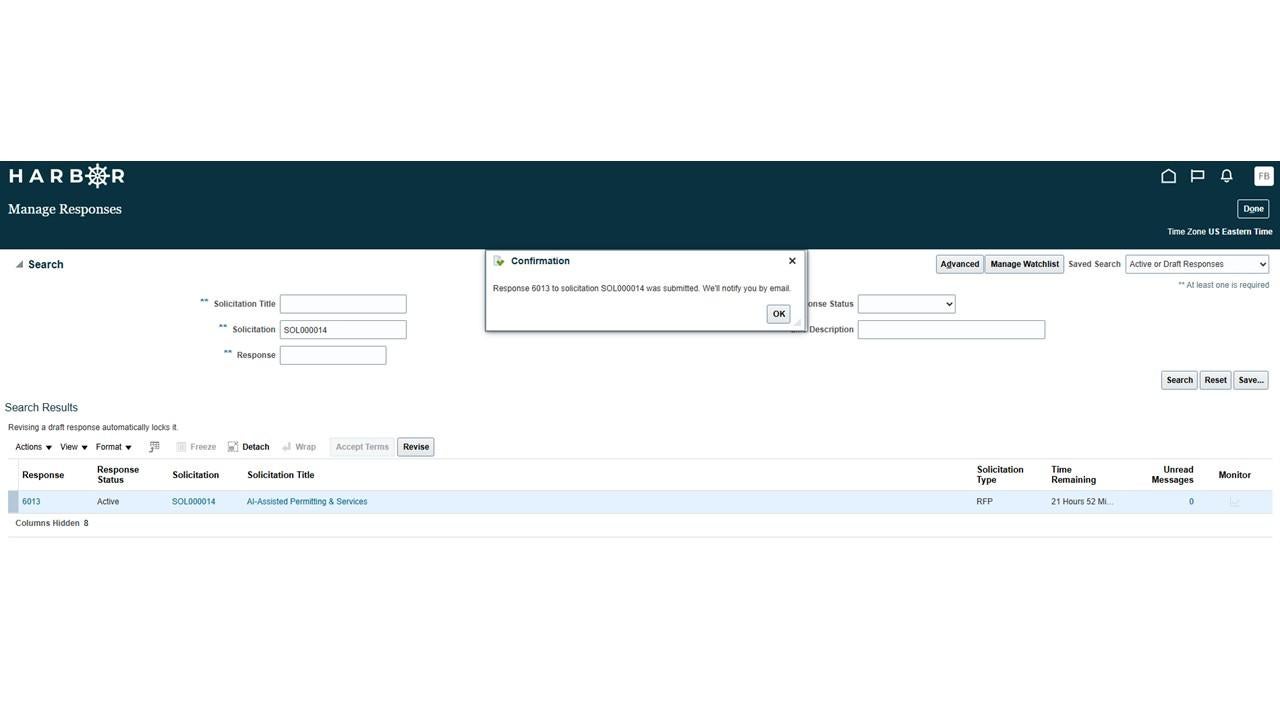Sort by Solicitation Type column header
Screen dimensions: 1280x720
[1000, 475]
